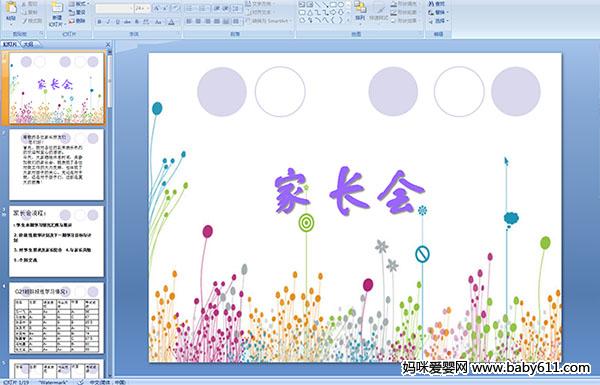Click the New Slide icon
Screen dimensions: 600x385
tap(57, 14)
